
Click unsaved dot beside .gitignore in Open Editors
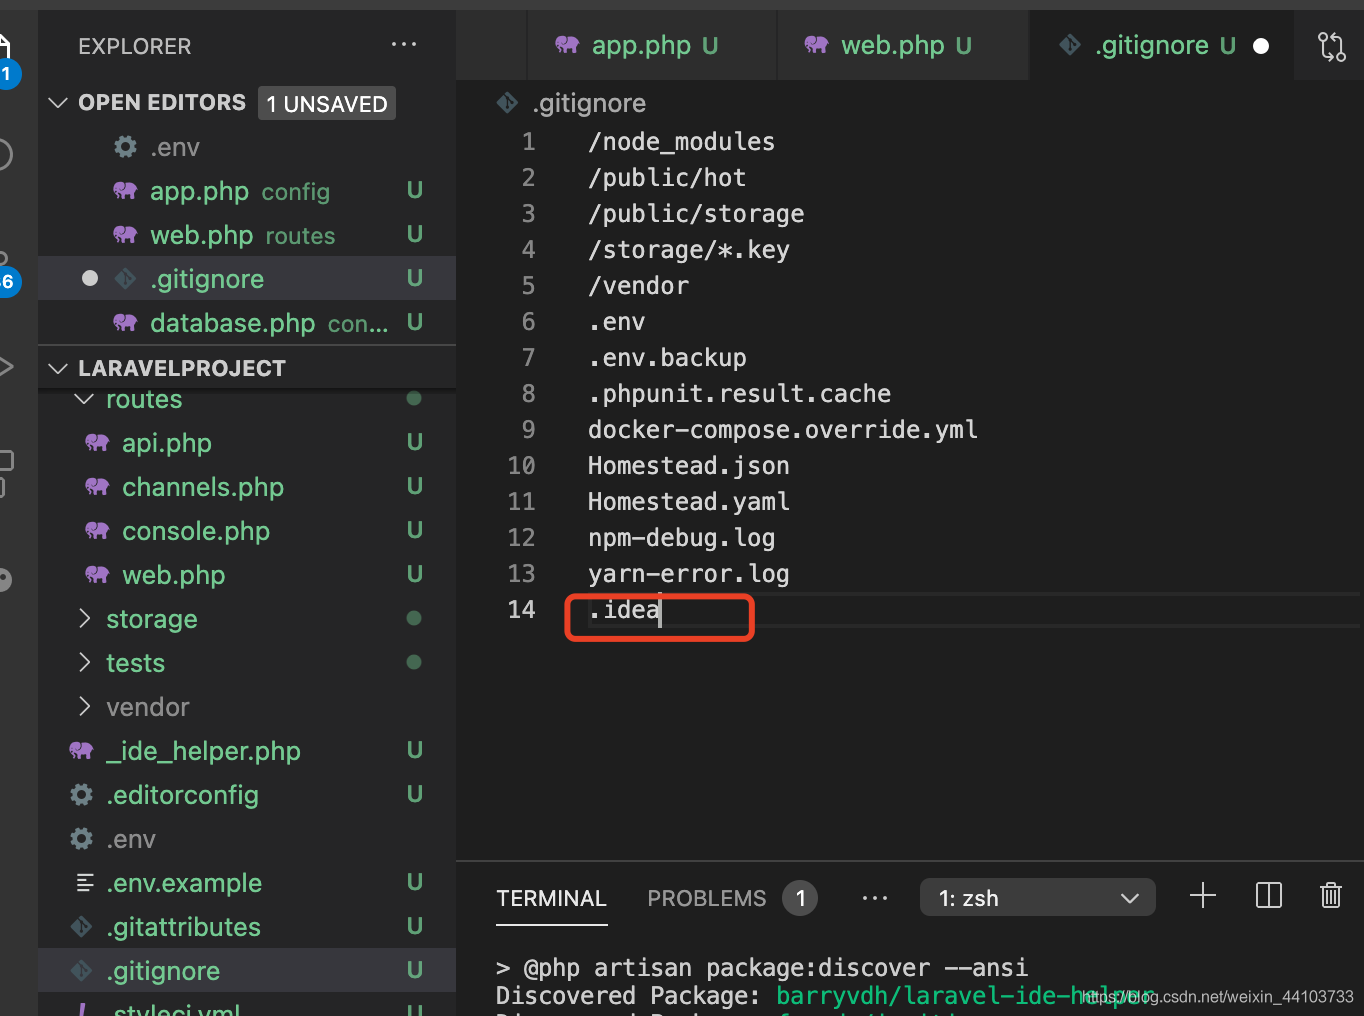[90, 278]
